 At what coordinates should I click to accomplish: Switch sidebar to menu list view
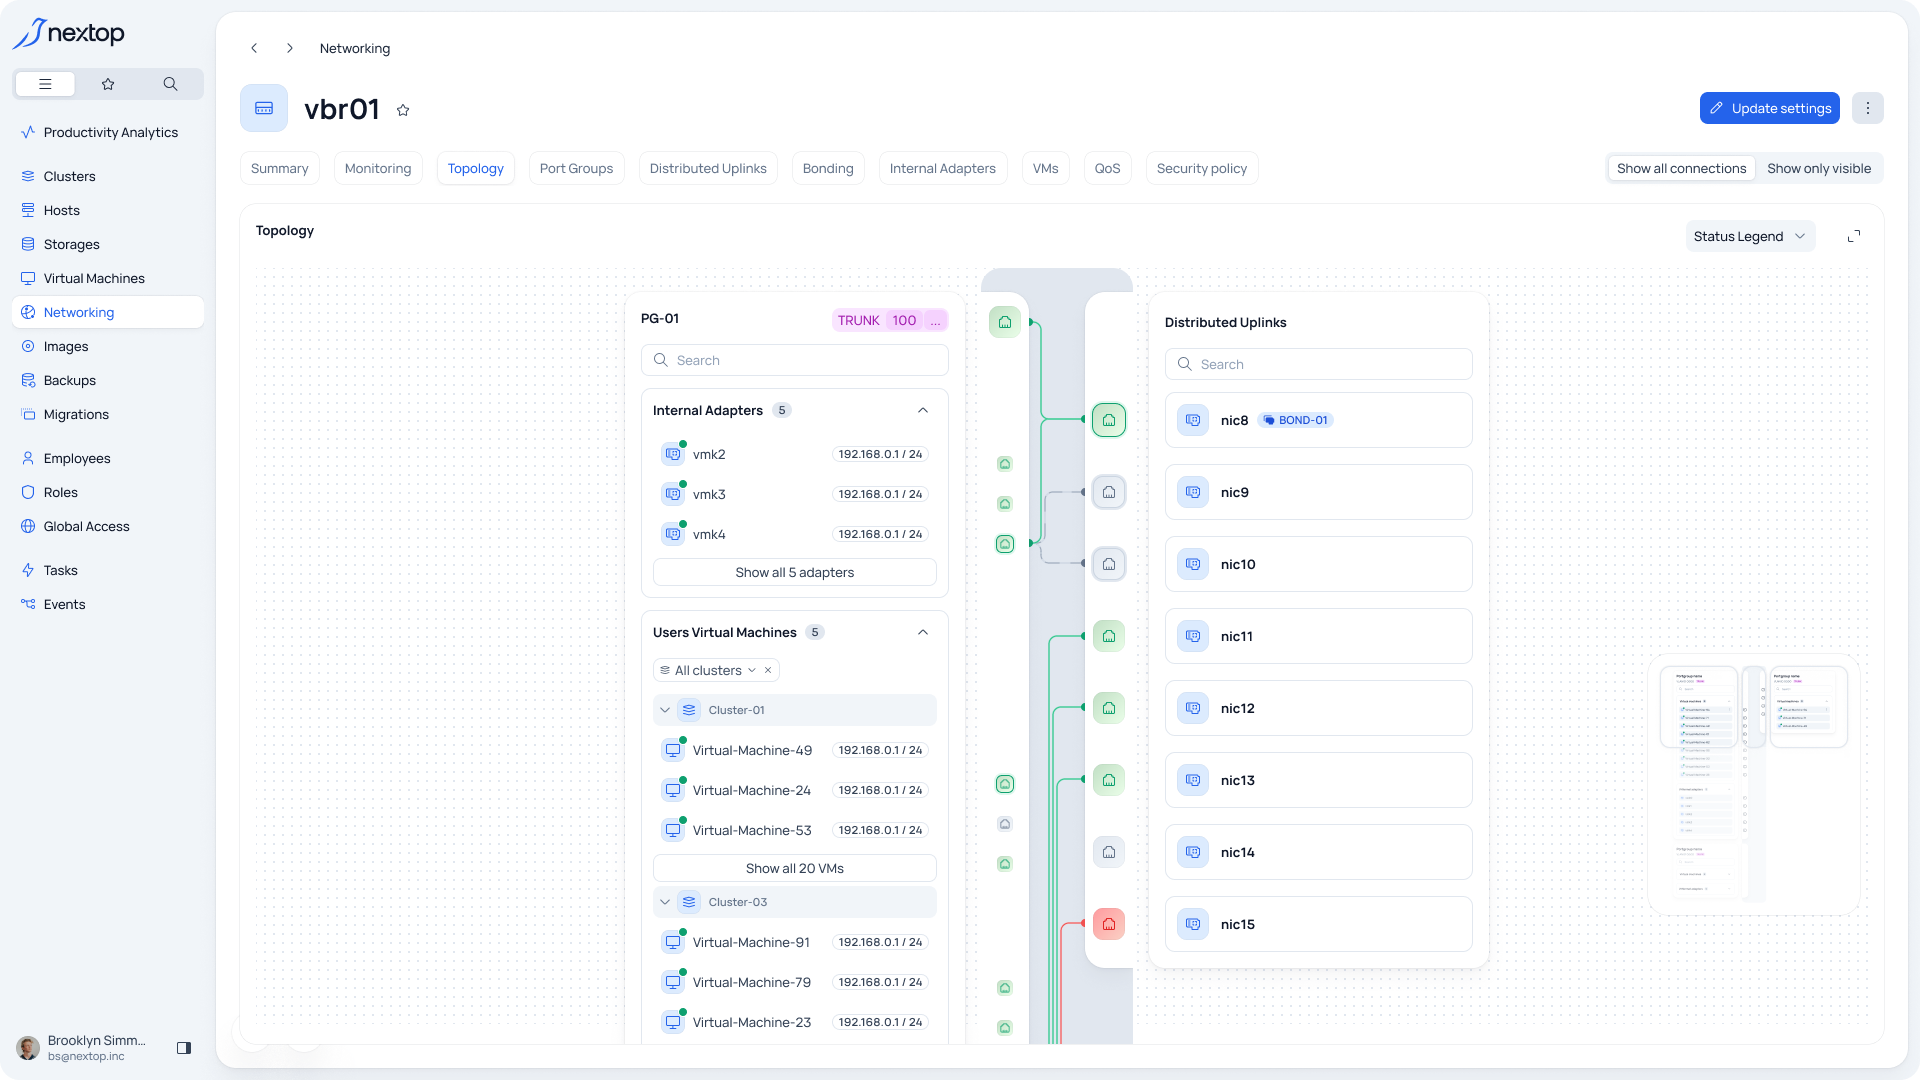click(x=45, y=84)
